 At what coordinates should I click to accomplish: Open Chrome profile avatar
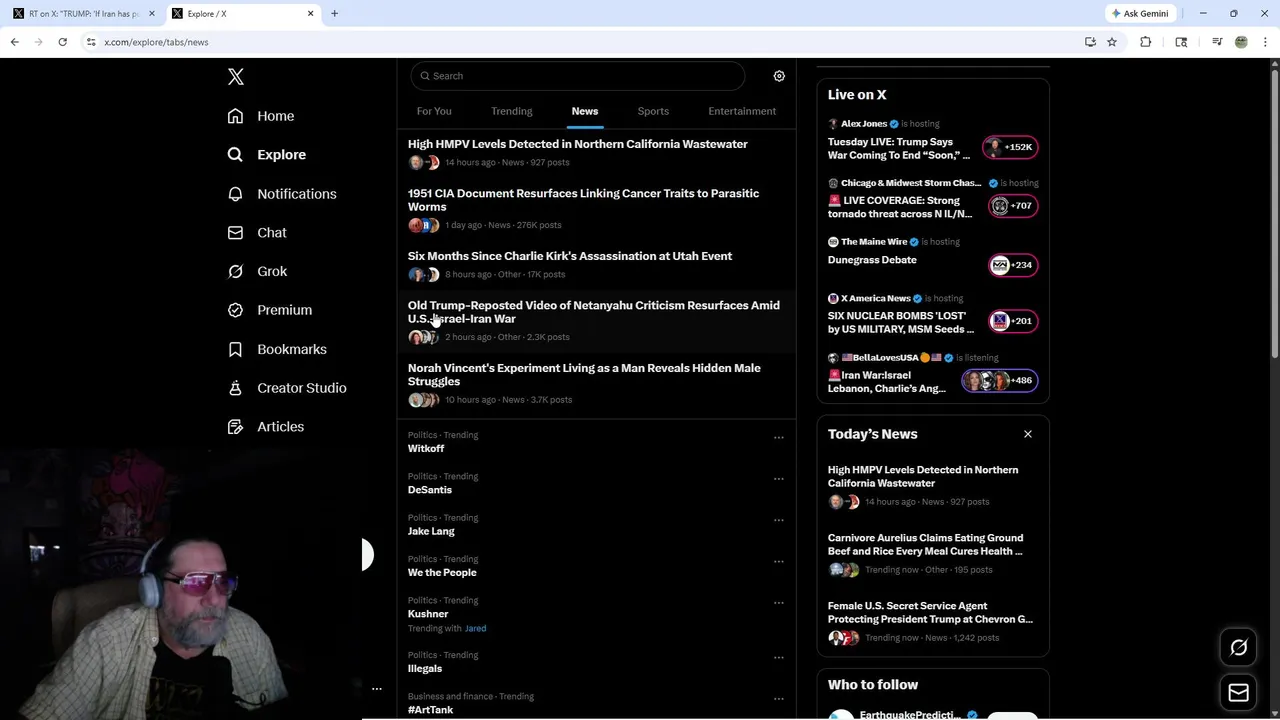(1241, 42)
